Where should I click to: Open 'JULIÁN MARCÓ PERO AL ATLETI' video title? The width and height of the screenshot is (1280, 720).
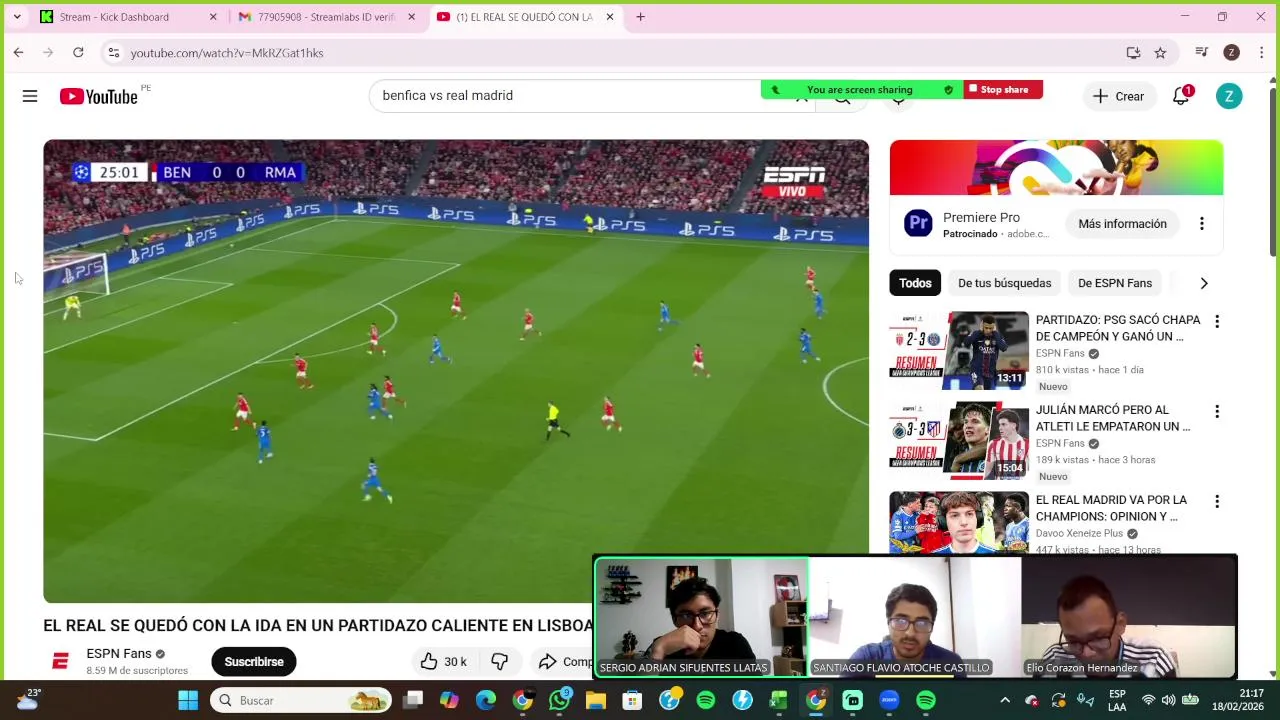1113,418
